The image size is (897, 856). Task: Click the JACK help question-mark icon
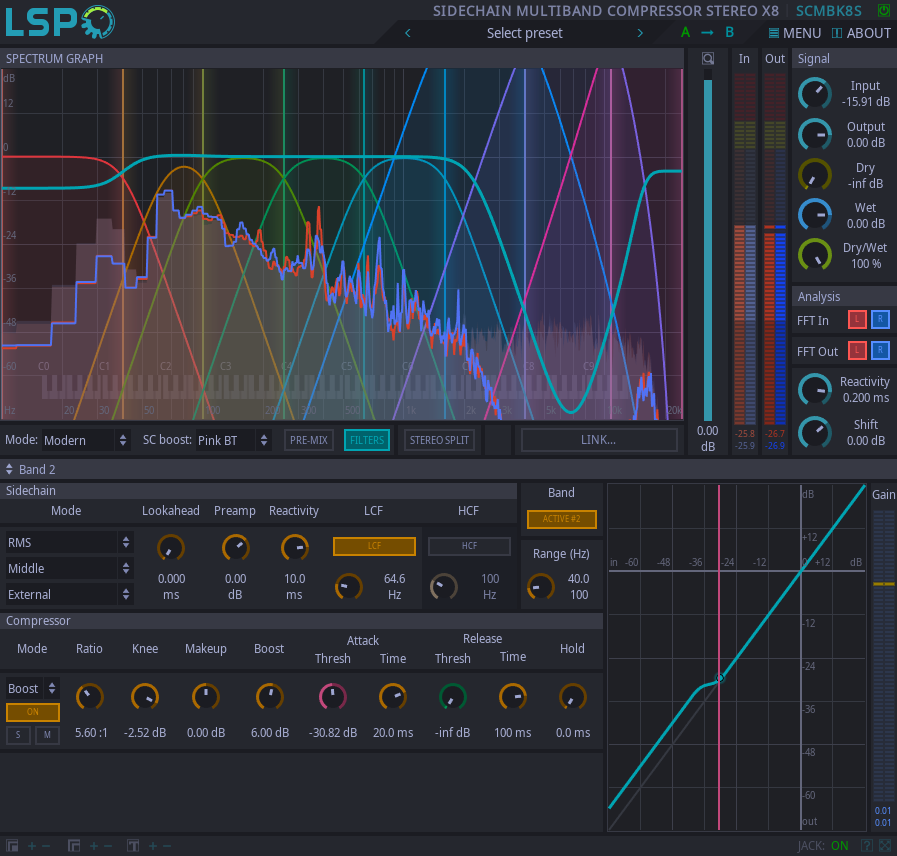click(867, 846)
